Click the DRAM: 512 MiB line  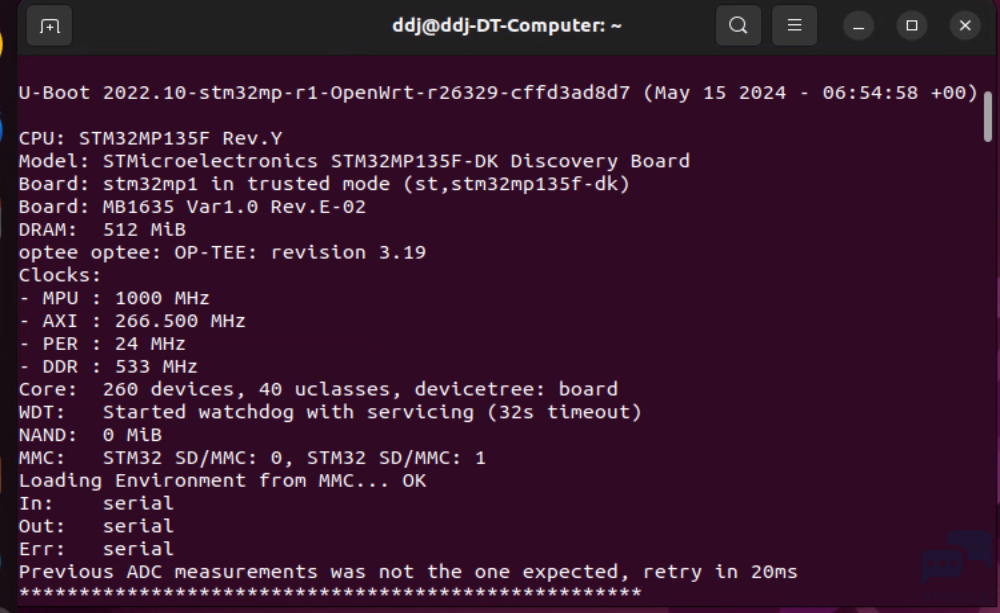click(102, 230)
